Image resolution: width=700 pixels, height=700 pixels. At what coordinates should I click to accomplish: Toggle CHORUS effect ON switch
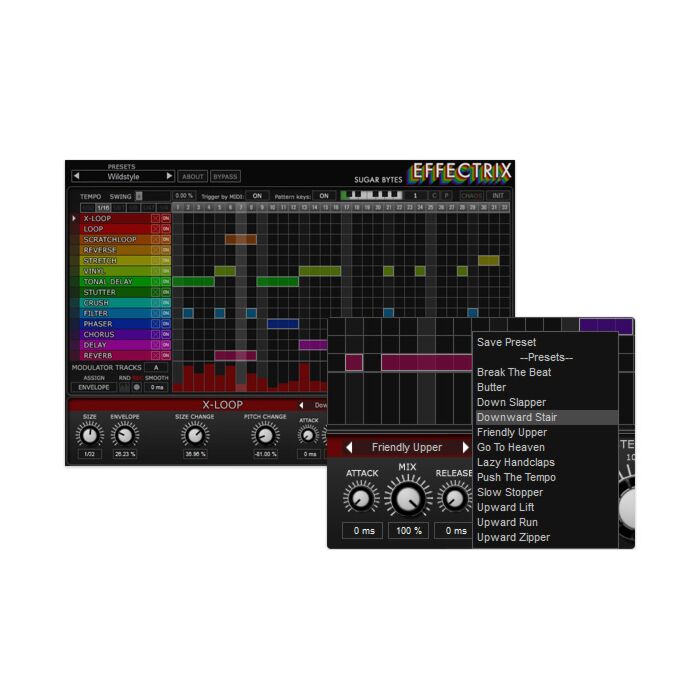tap(166, 334)
